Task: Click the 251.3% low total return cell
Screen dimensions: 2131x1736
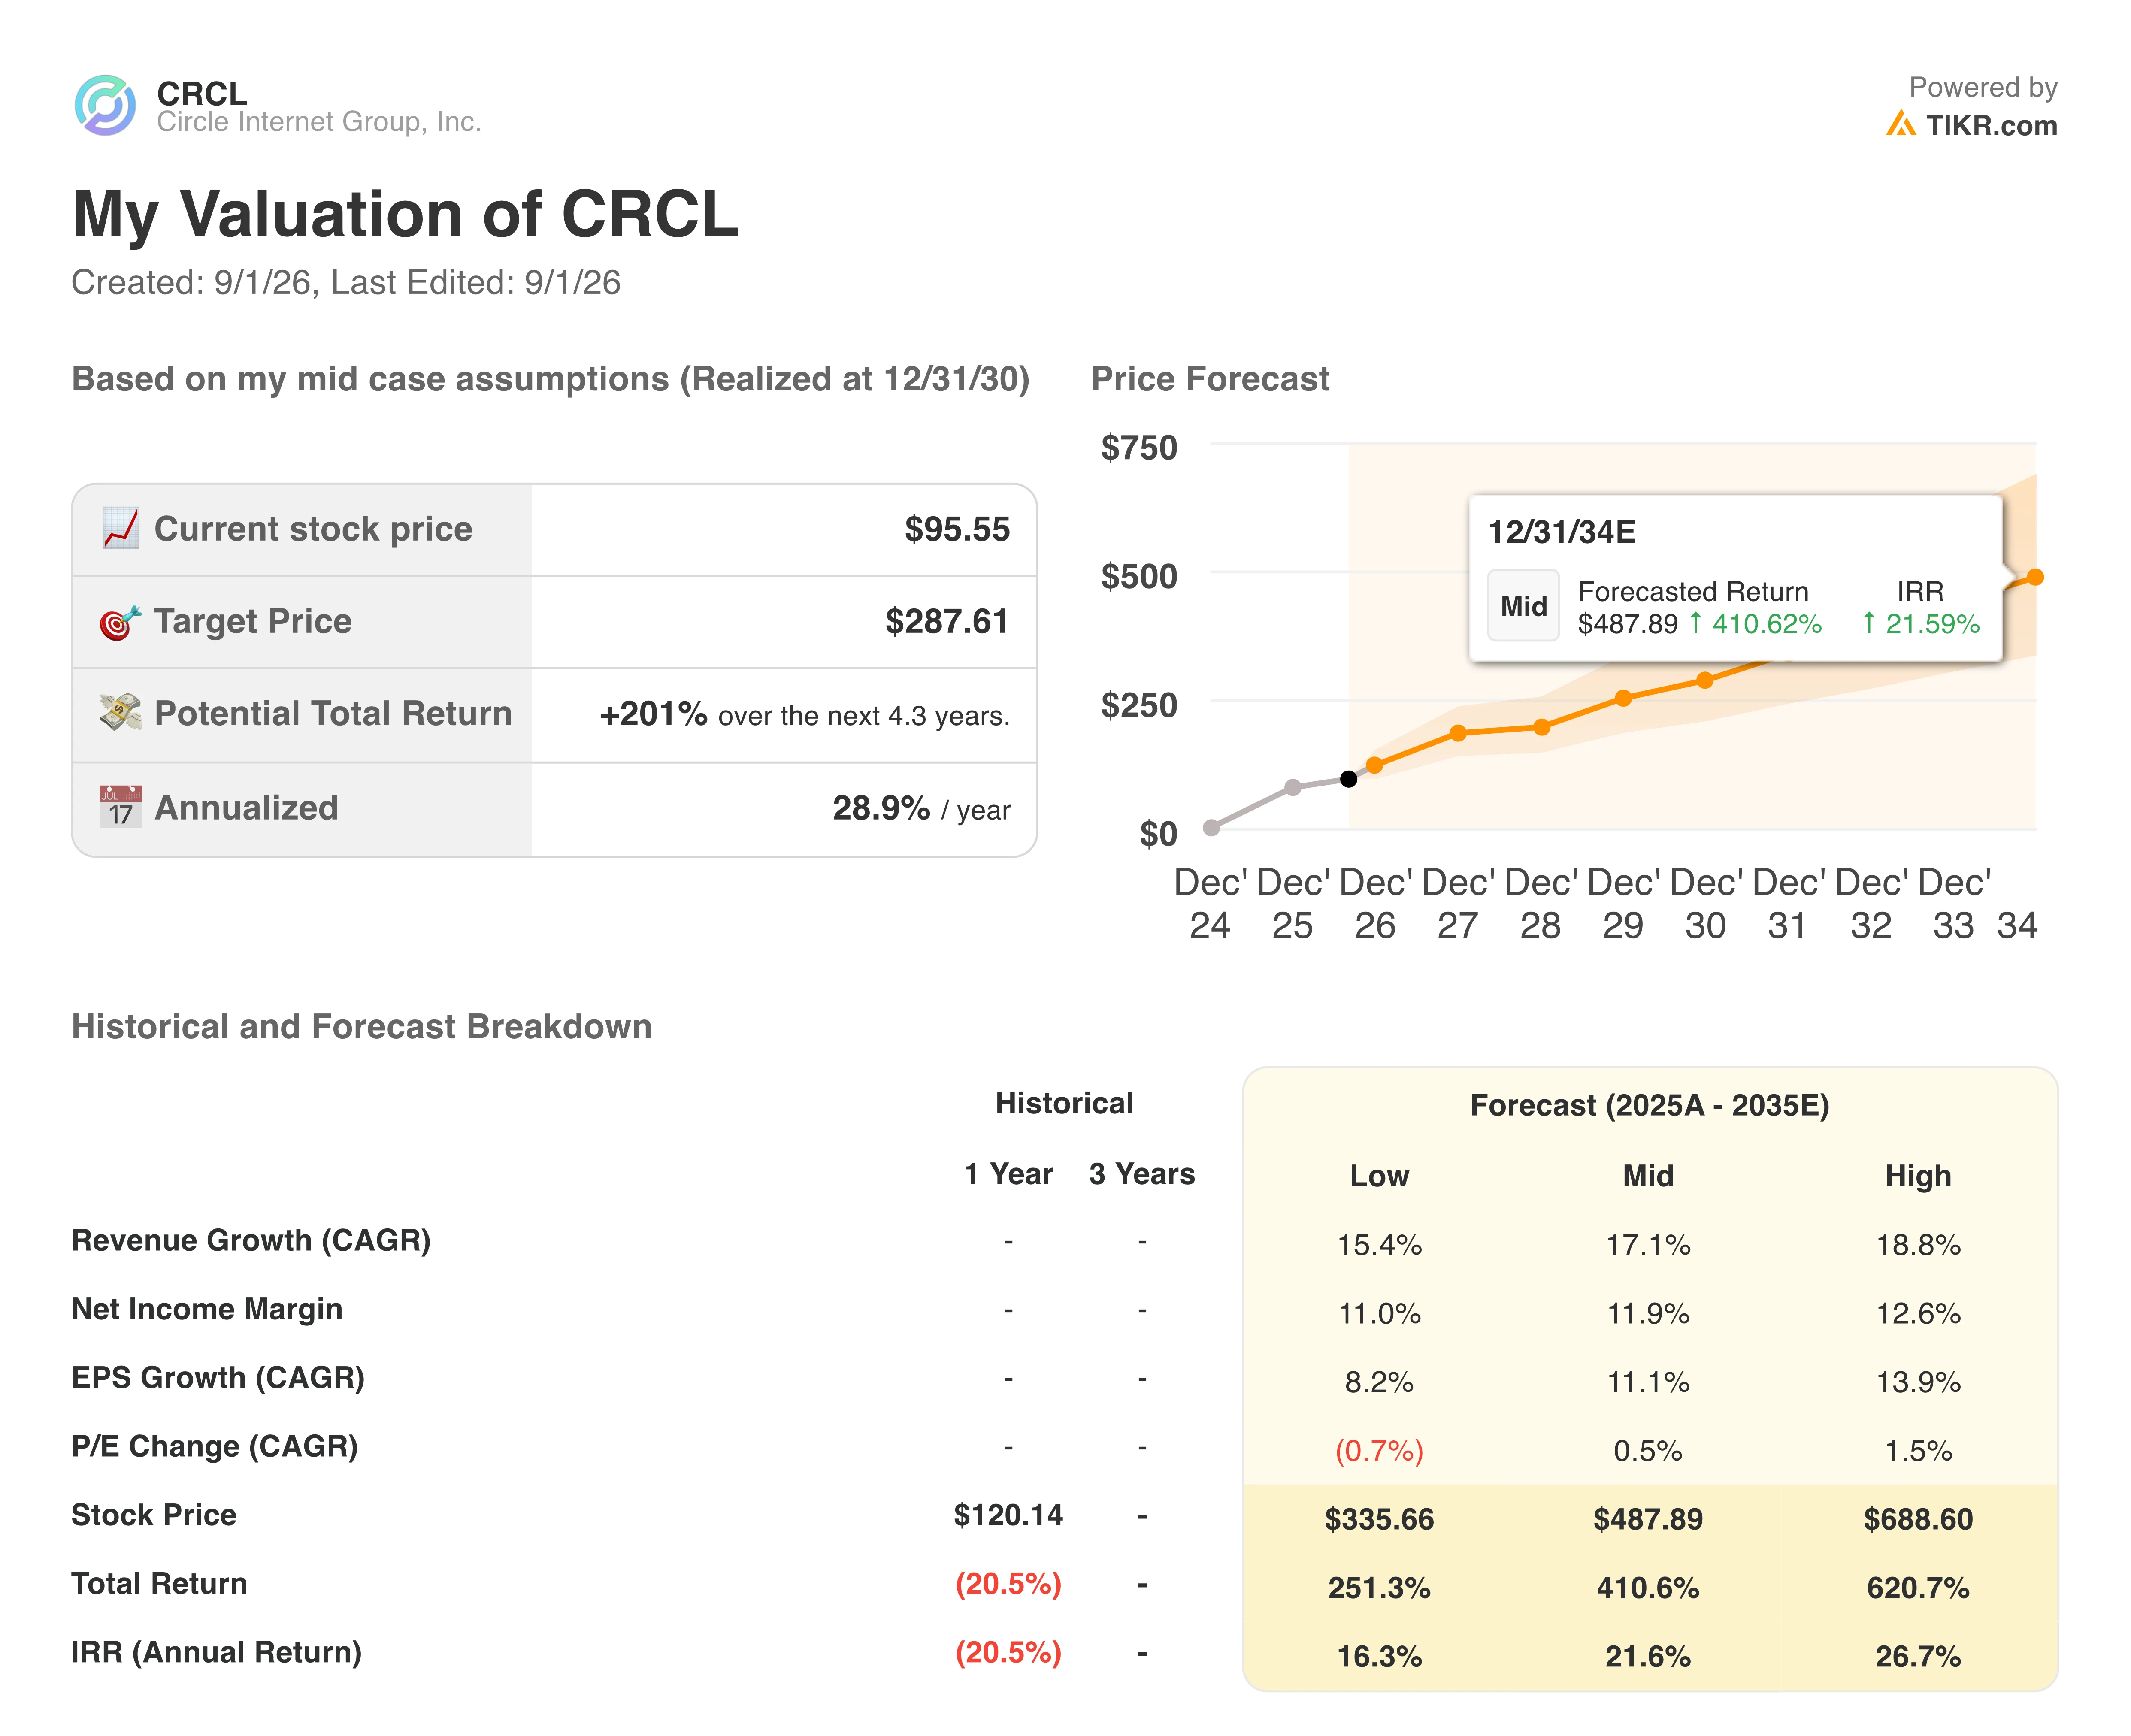Action: point(1379,1588)
